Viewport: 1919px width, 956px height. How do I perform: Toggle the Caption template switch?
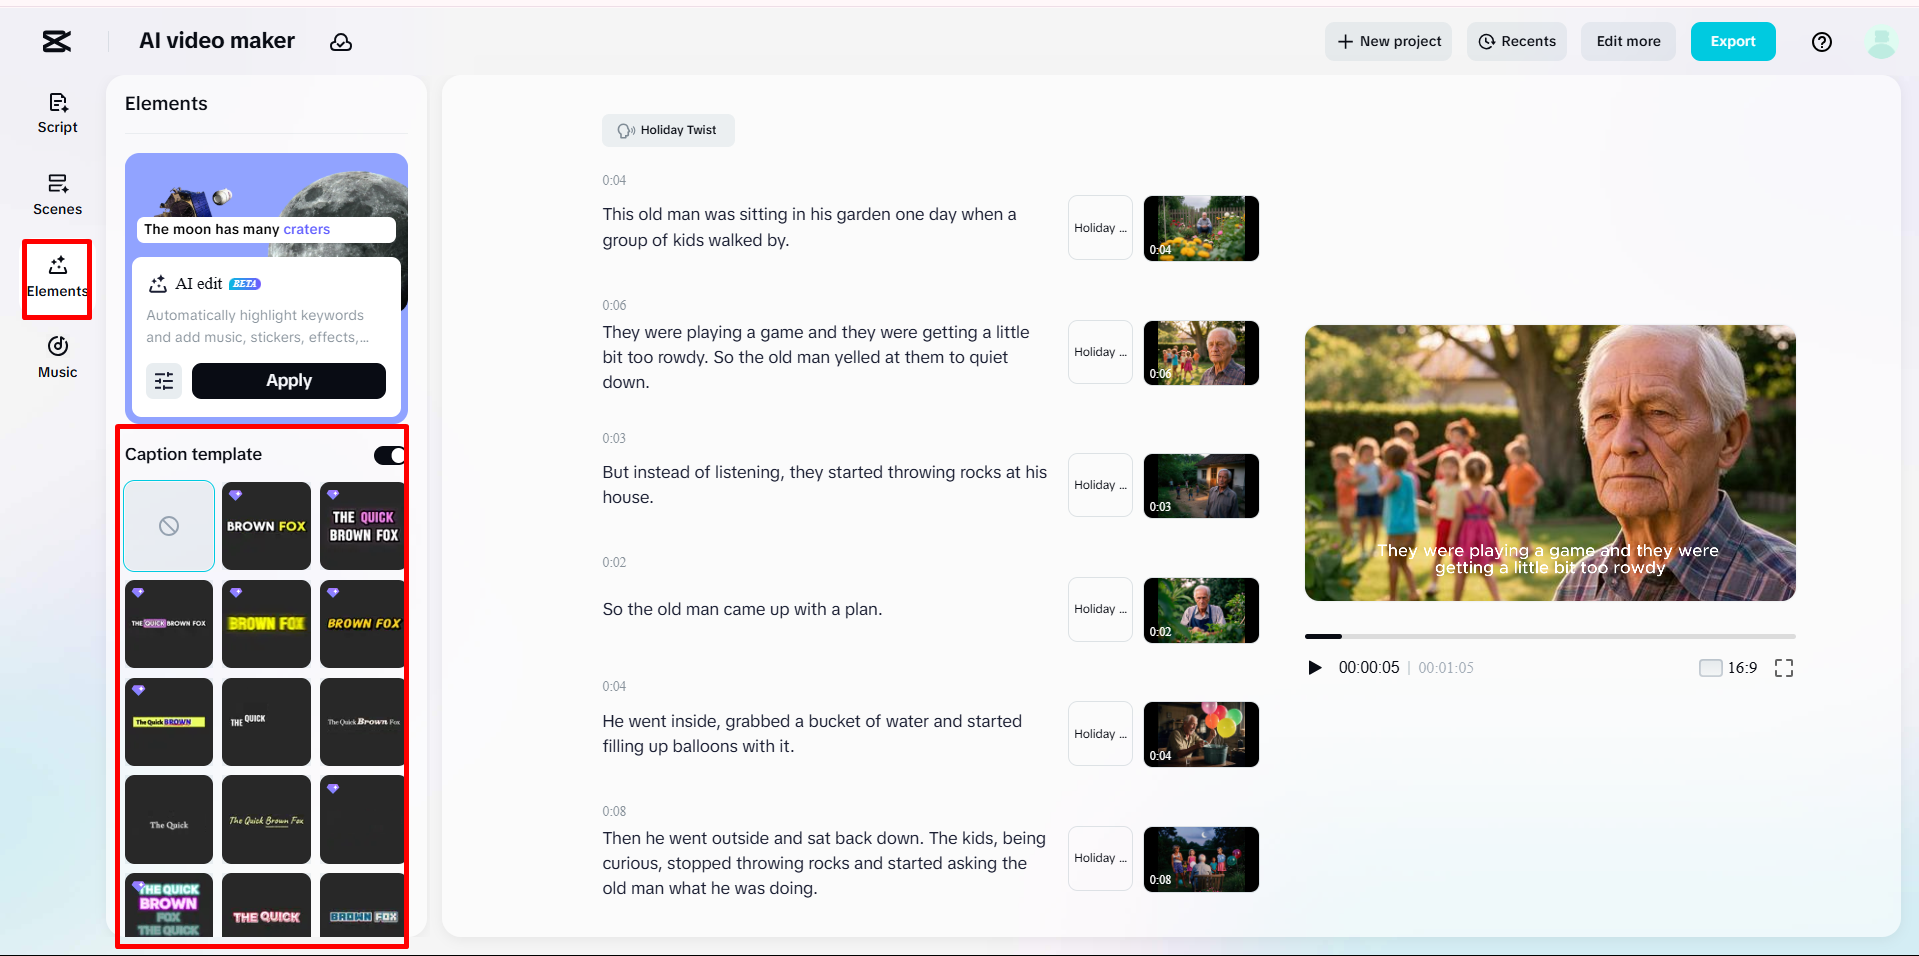coord(388,455)
